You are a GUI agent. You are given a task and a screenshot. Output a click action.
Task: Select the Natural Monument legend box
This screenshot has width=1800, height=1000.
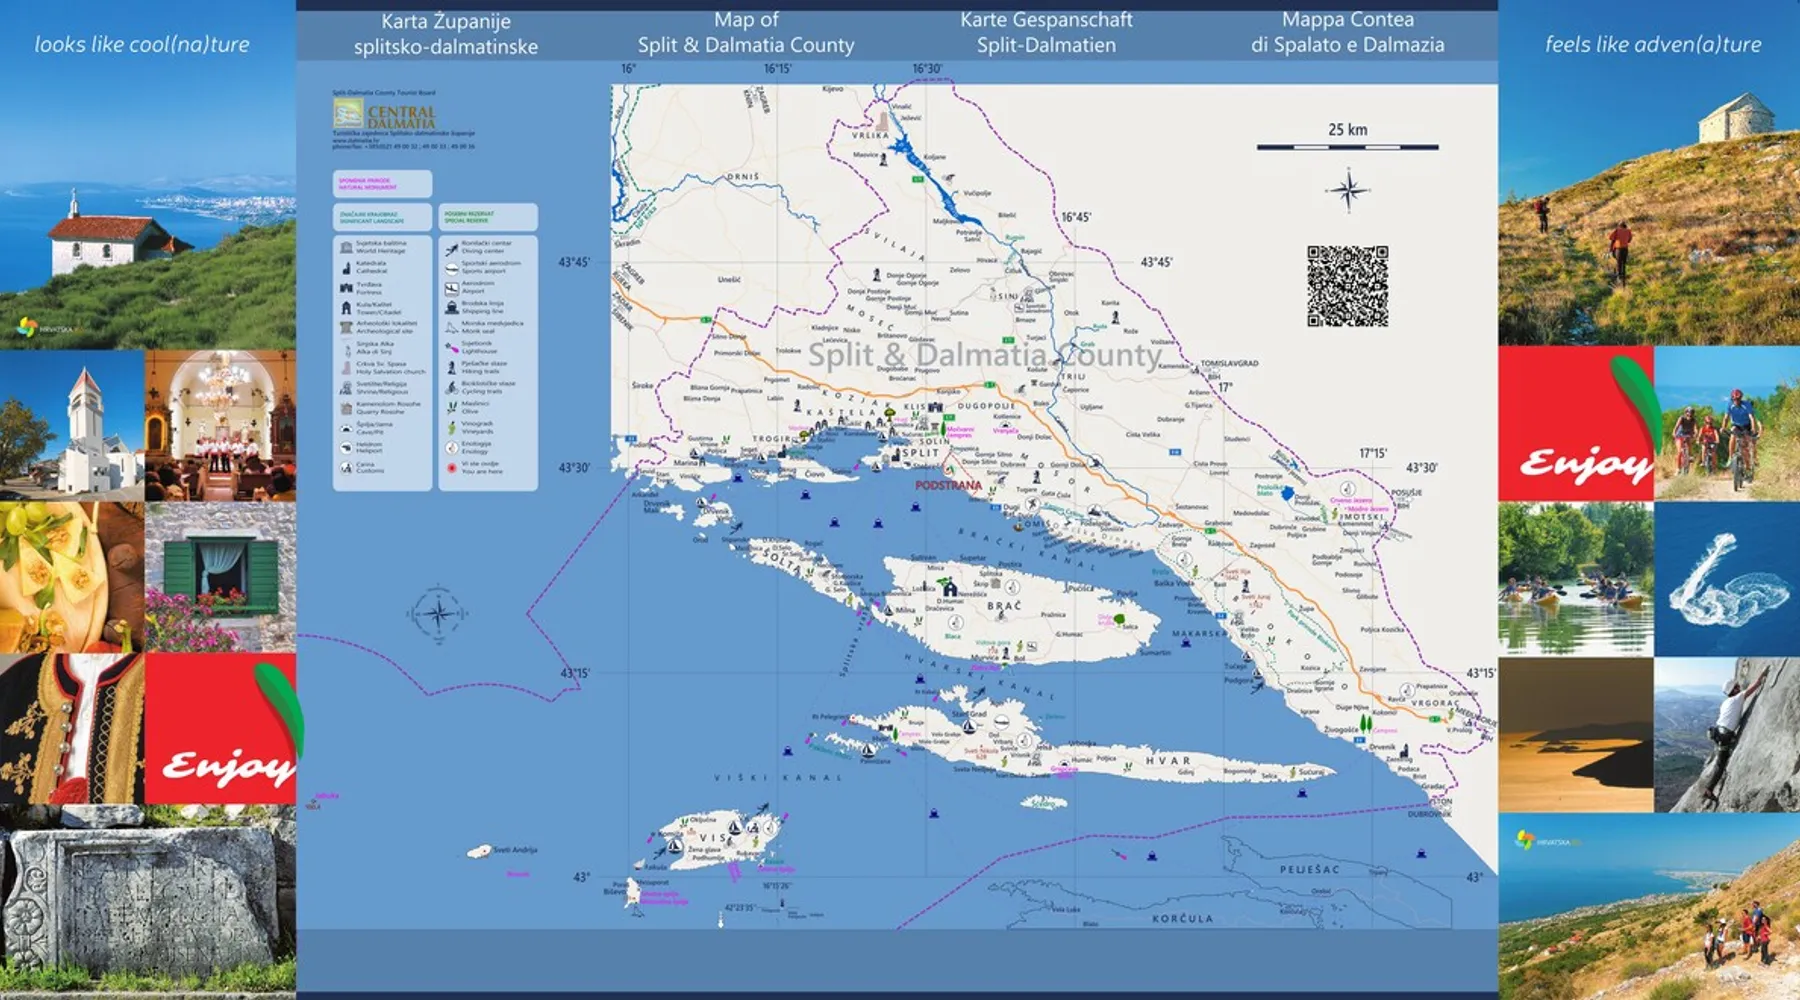tap(382, 184)
